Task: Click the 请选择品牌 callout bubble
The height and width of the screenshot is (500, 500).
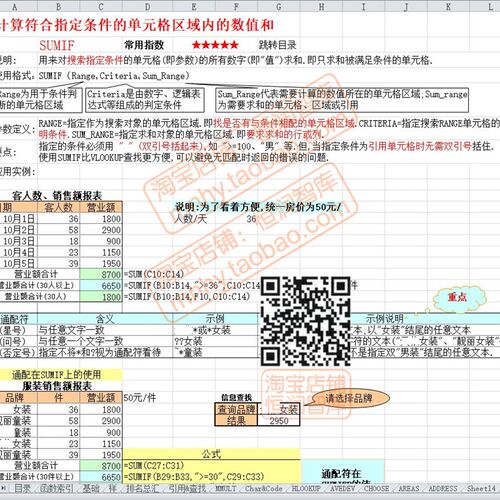Action: [349, 398]
